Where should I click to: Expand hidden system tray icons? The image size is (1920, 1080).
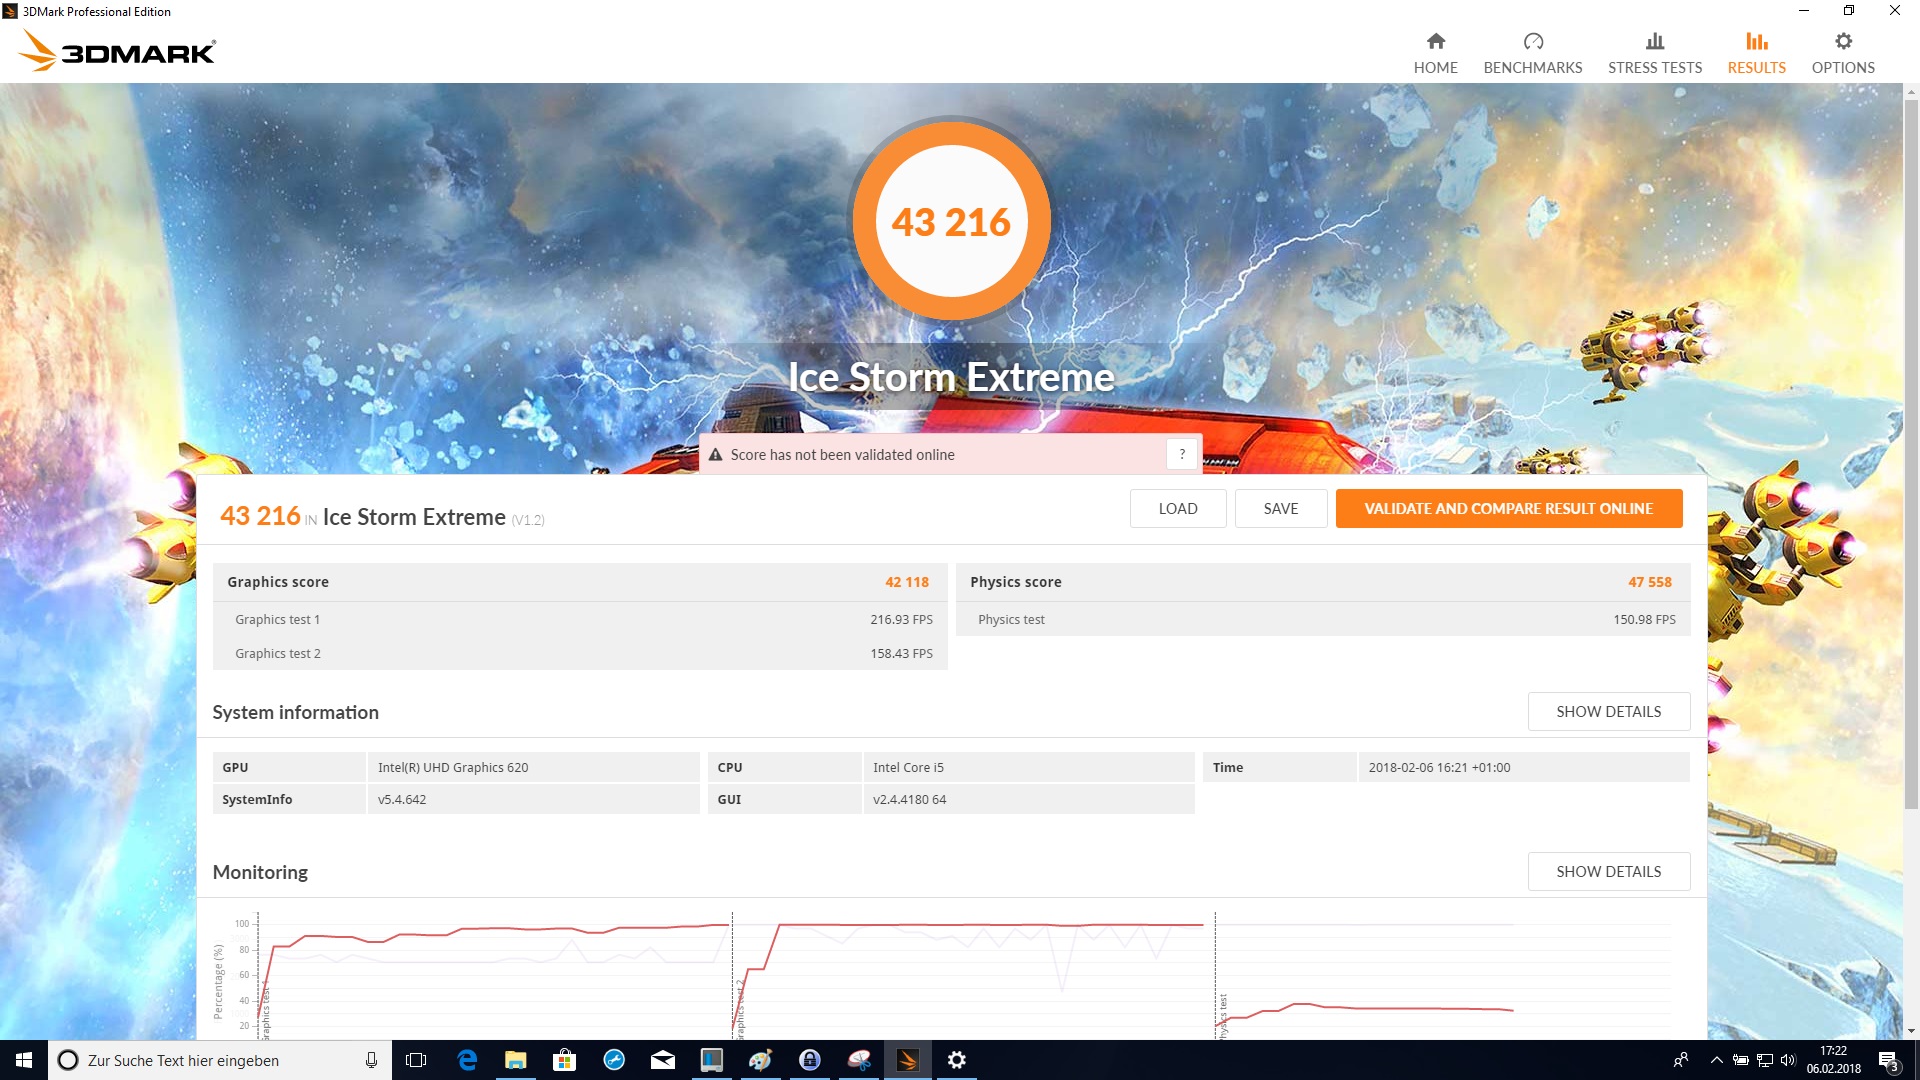pos(1716,1060)
